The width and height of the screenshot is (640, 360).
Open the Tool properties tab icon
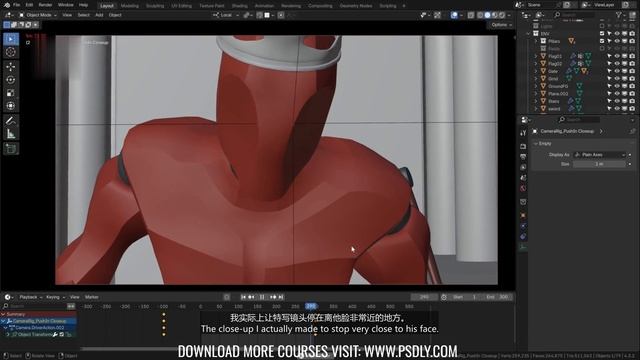[523, 133]
